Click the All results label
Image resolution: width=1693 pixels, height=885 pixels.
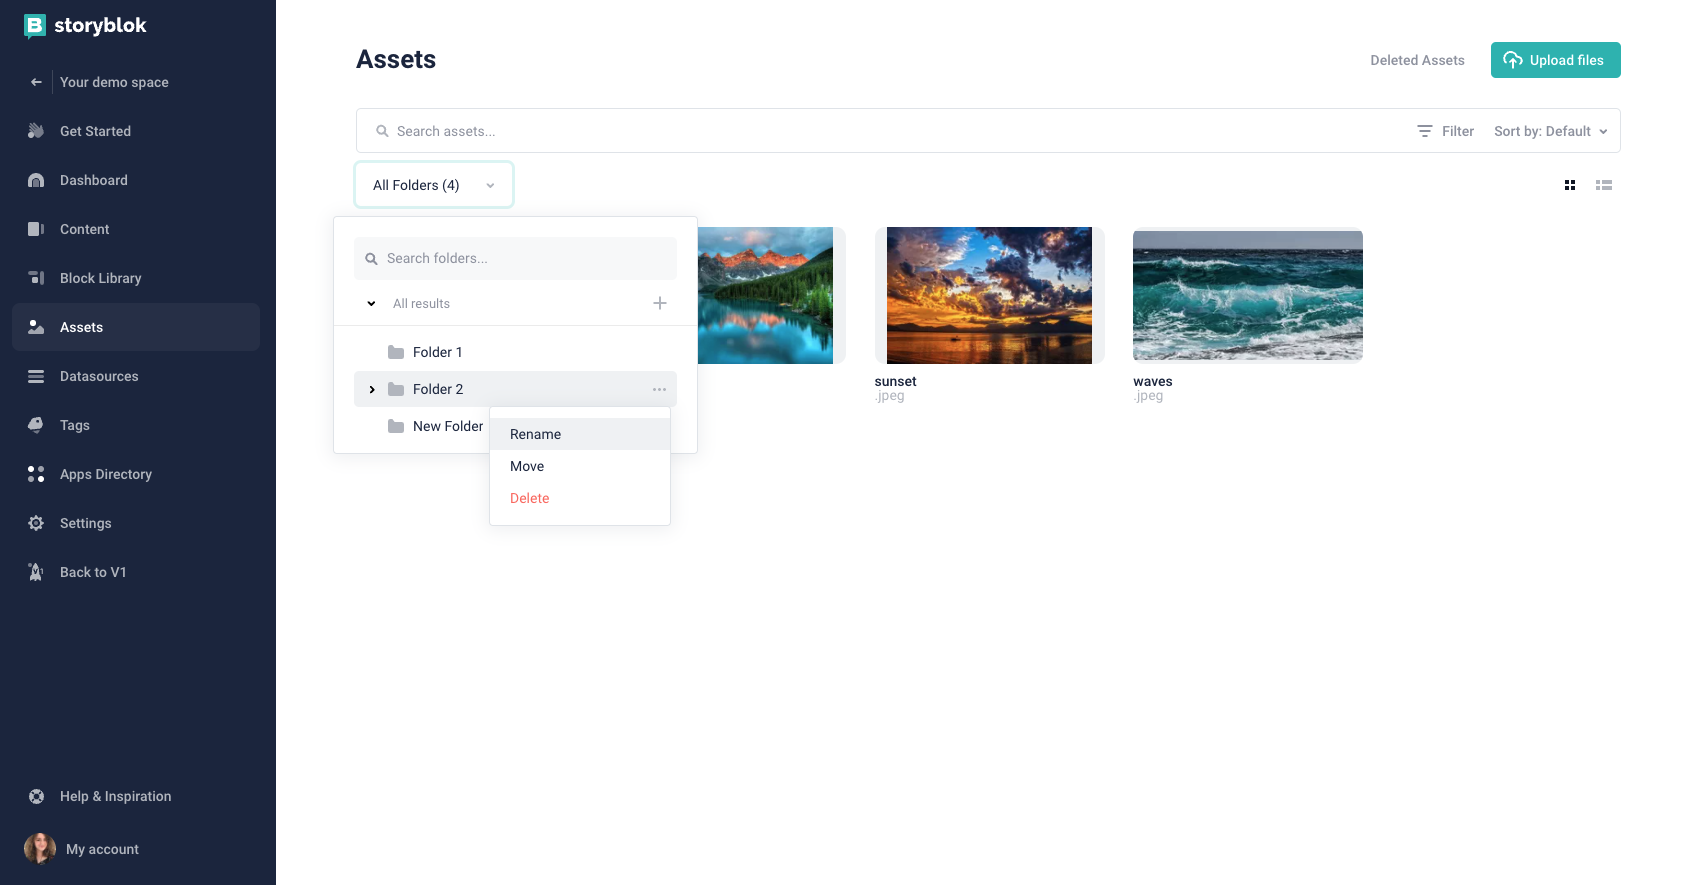[x=421, y=303]
